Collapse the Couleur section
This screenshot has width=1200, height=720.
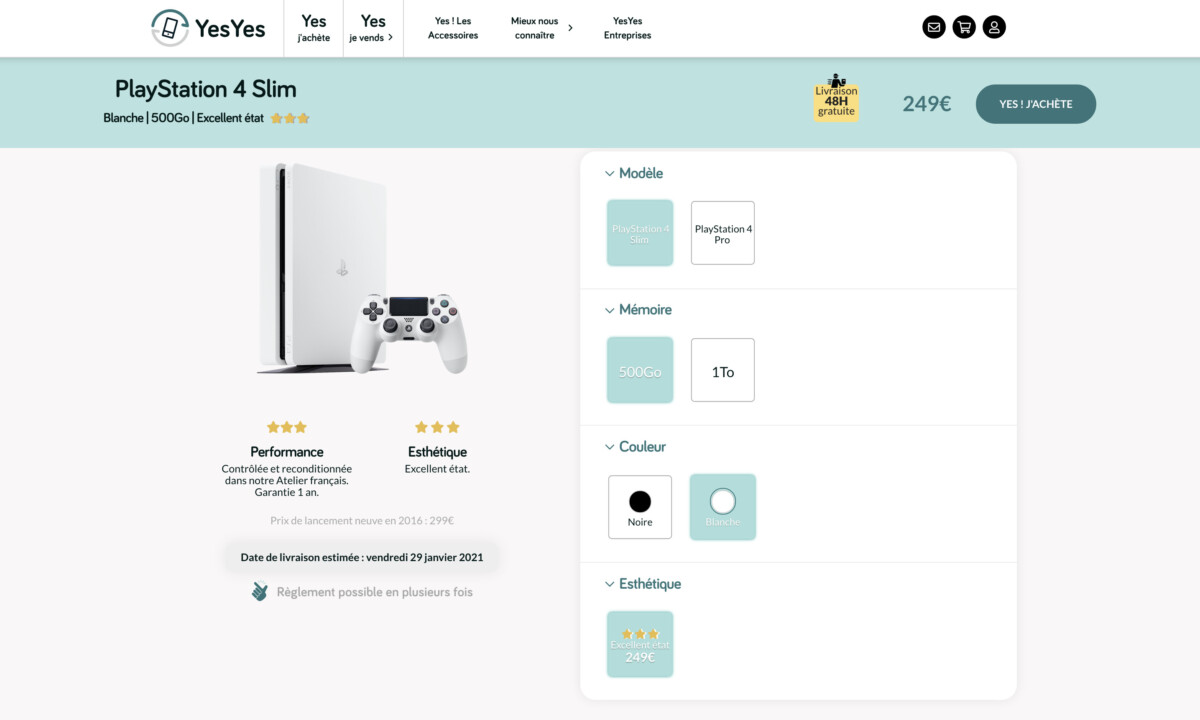(610, 447)
